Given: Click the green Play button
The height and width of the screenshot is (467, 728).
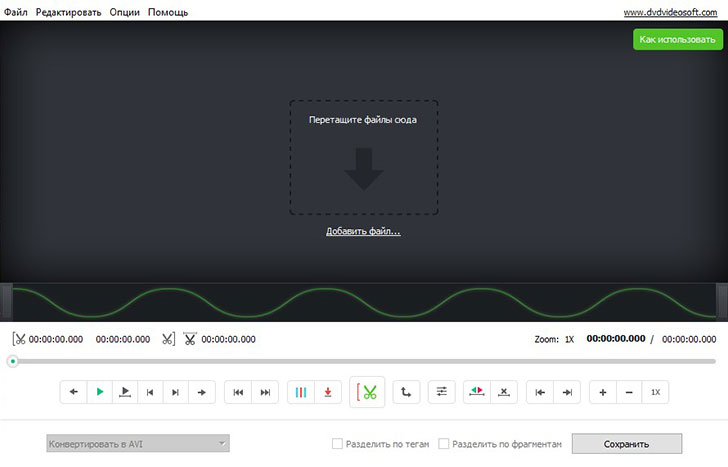Looking at the screenshot, I should (x=100, y=393).
